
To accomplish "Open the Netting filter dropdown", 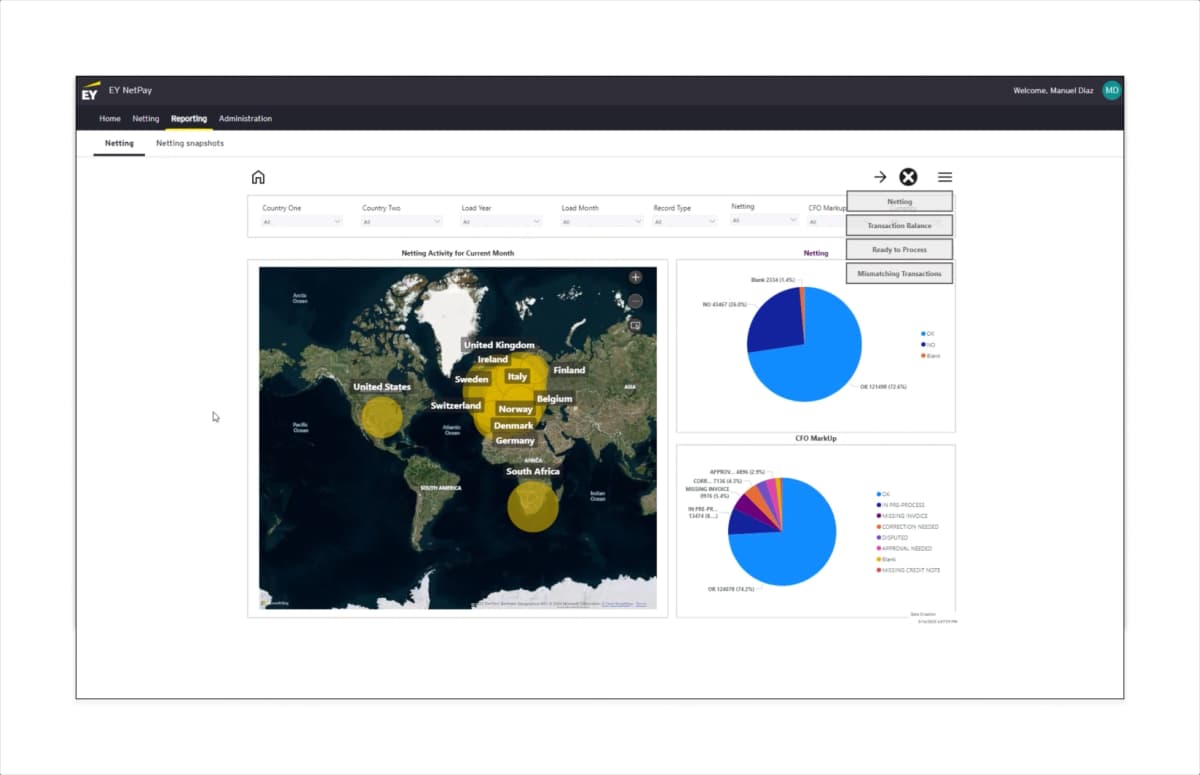I will [763, 220].
